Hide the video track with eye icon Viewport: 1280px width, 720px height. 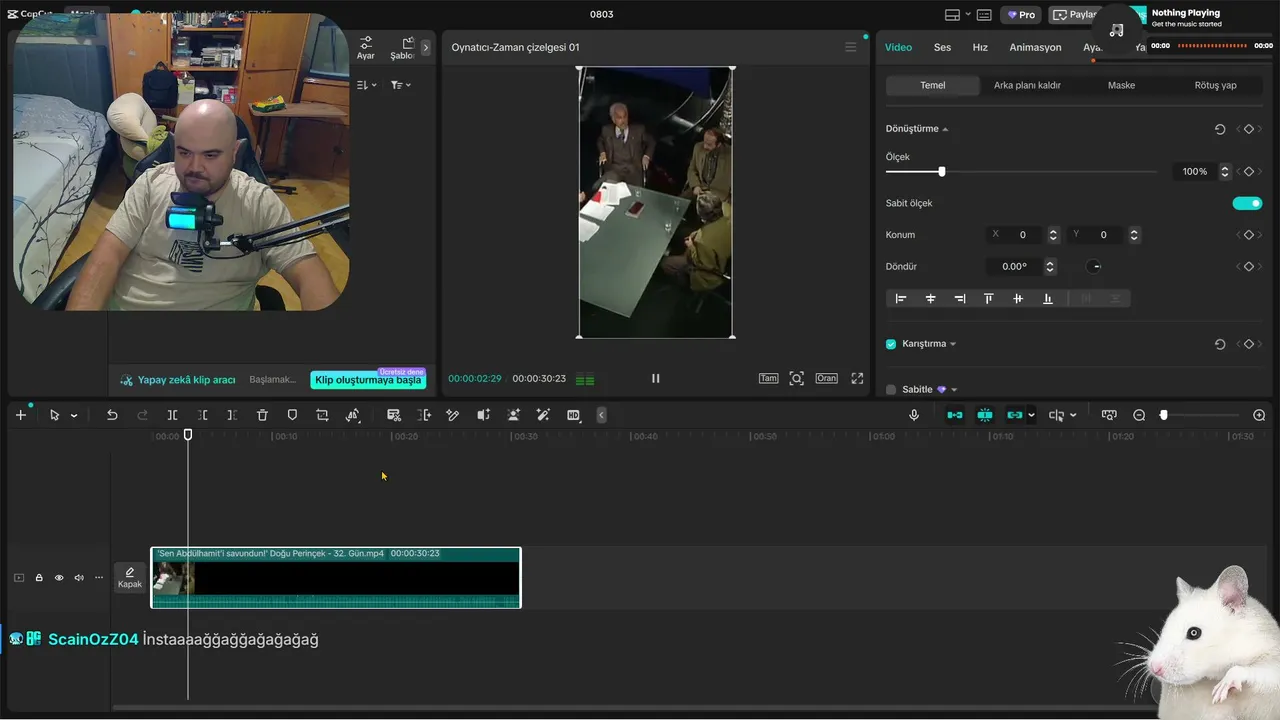pos(59,578)
